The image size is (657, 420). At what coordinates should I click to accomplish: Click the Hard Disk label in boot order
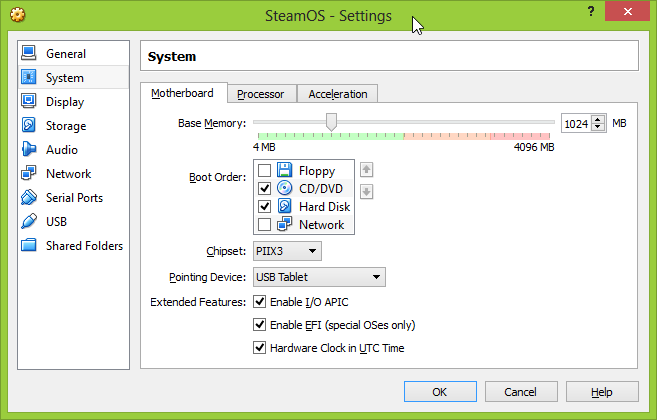tap(324, 207)
